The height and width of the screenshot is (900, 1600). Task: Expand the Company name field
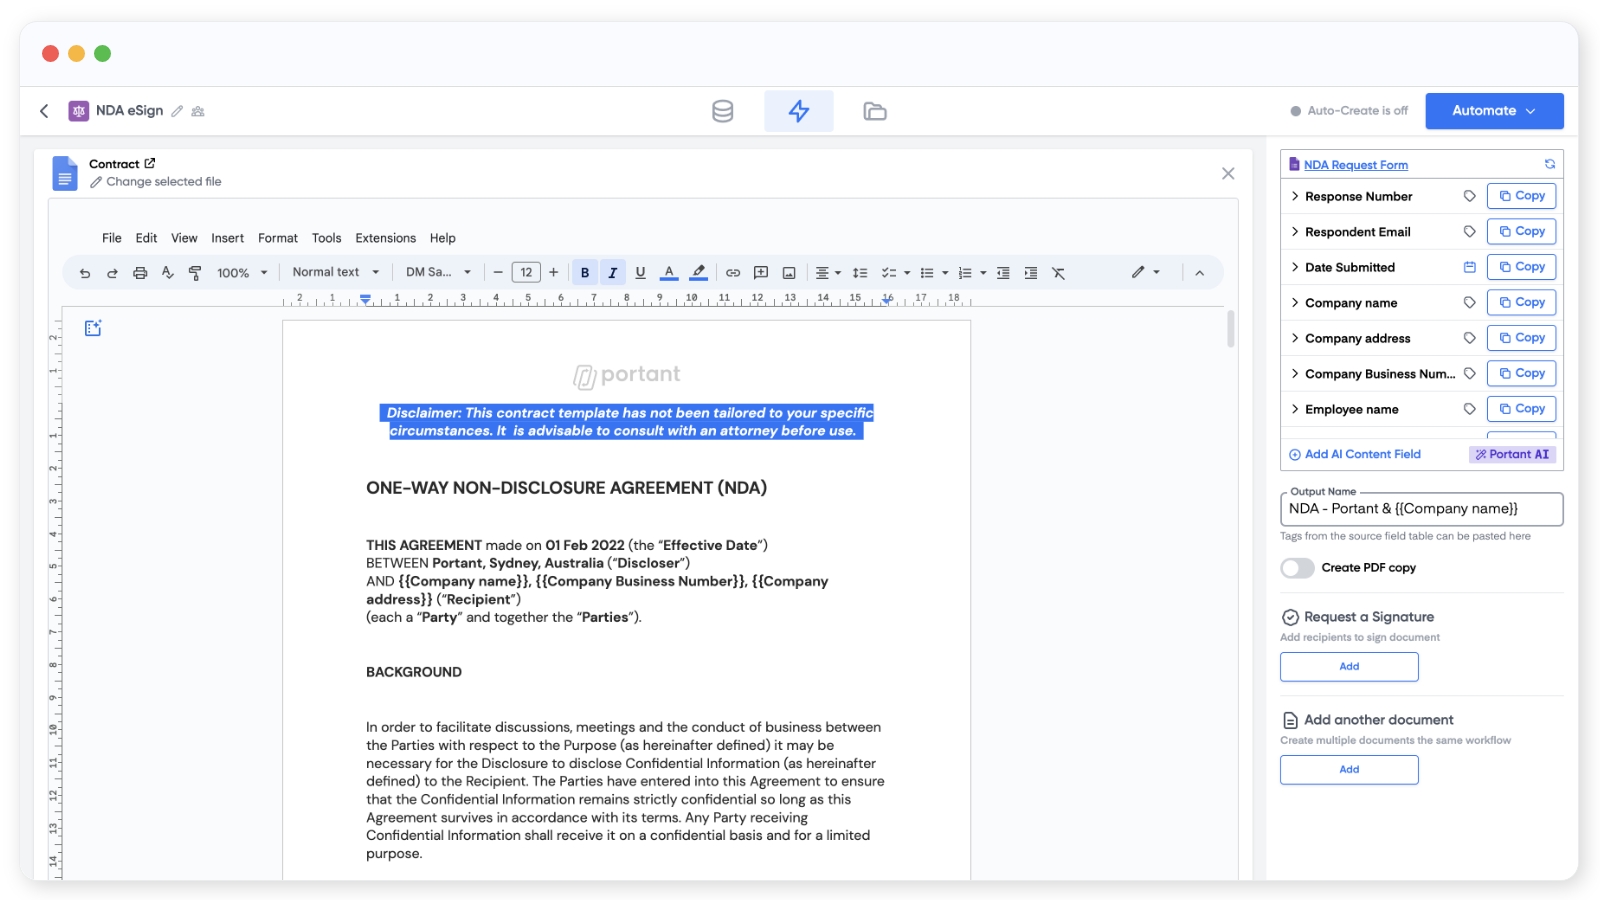[x=1295, y=303]
